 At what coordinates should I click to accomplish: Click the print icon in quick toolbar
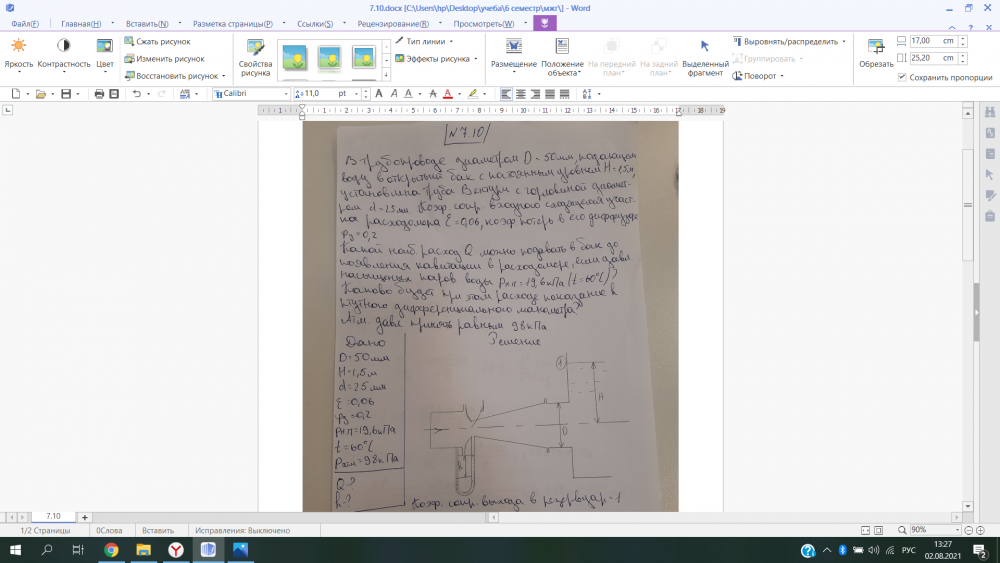coord(99,93)
